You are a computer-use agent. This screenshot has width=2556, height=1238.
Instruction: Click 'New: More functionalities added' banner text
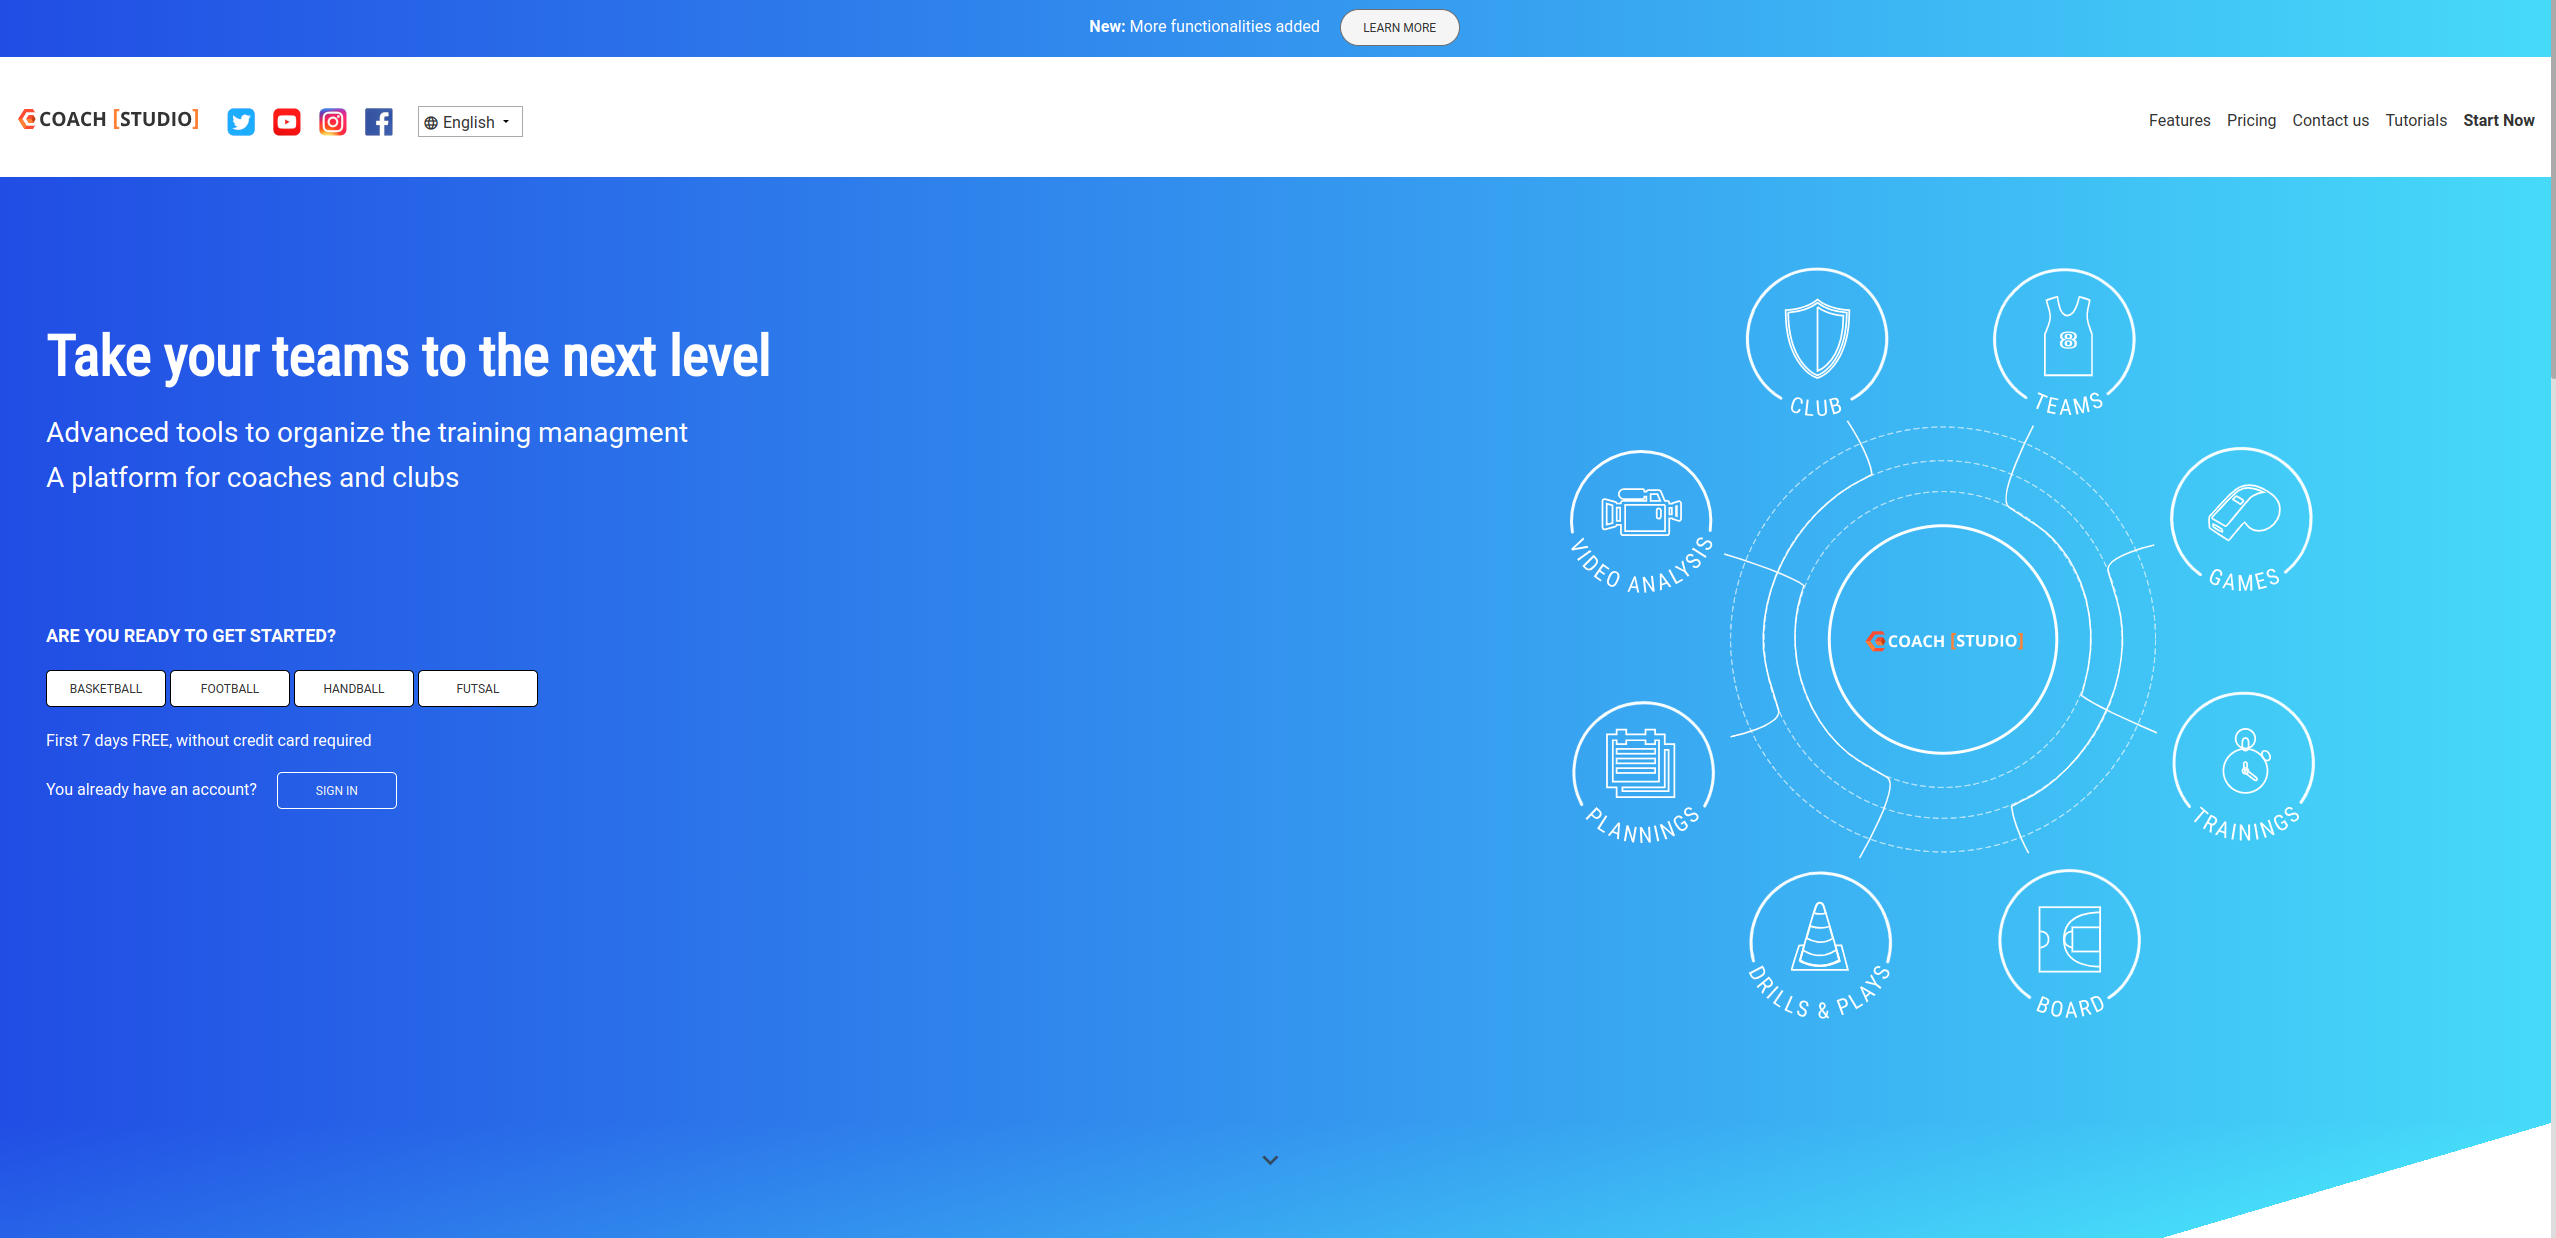click(1204, 27)
